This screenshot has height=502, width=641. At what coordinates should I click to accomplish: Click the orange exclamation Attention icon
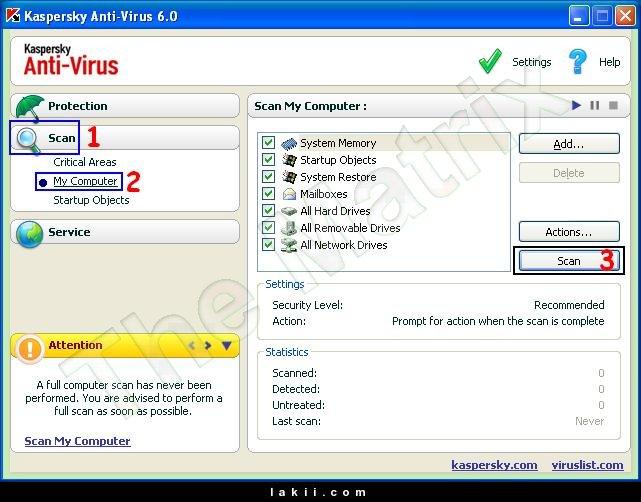point(29,349)
